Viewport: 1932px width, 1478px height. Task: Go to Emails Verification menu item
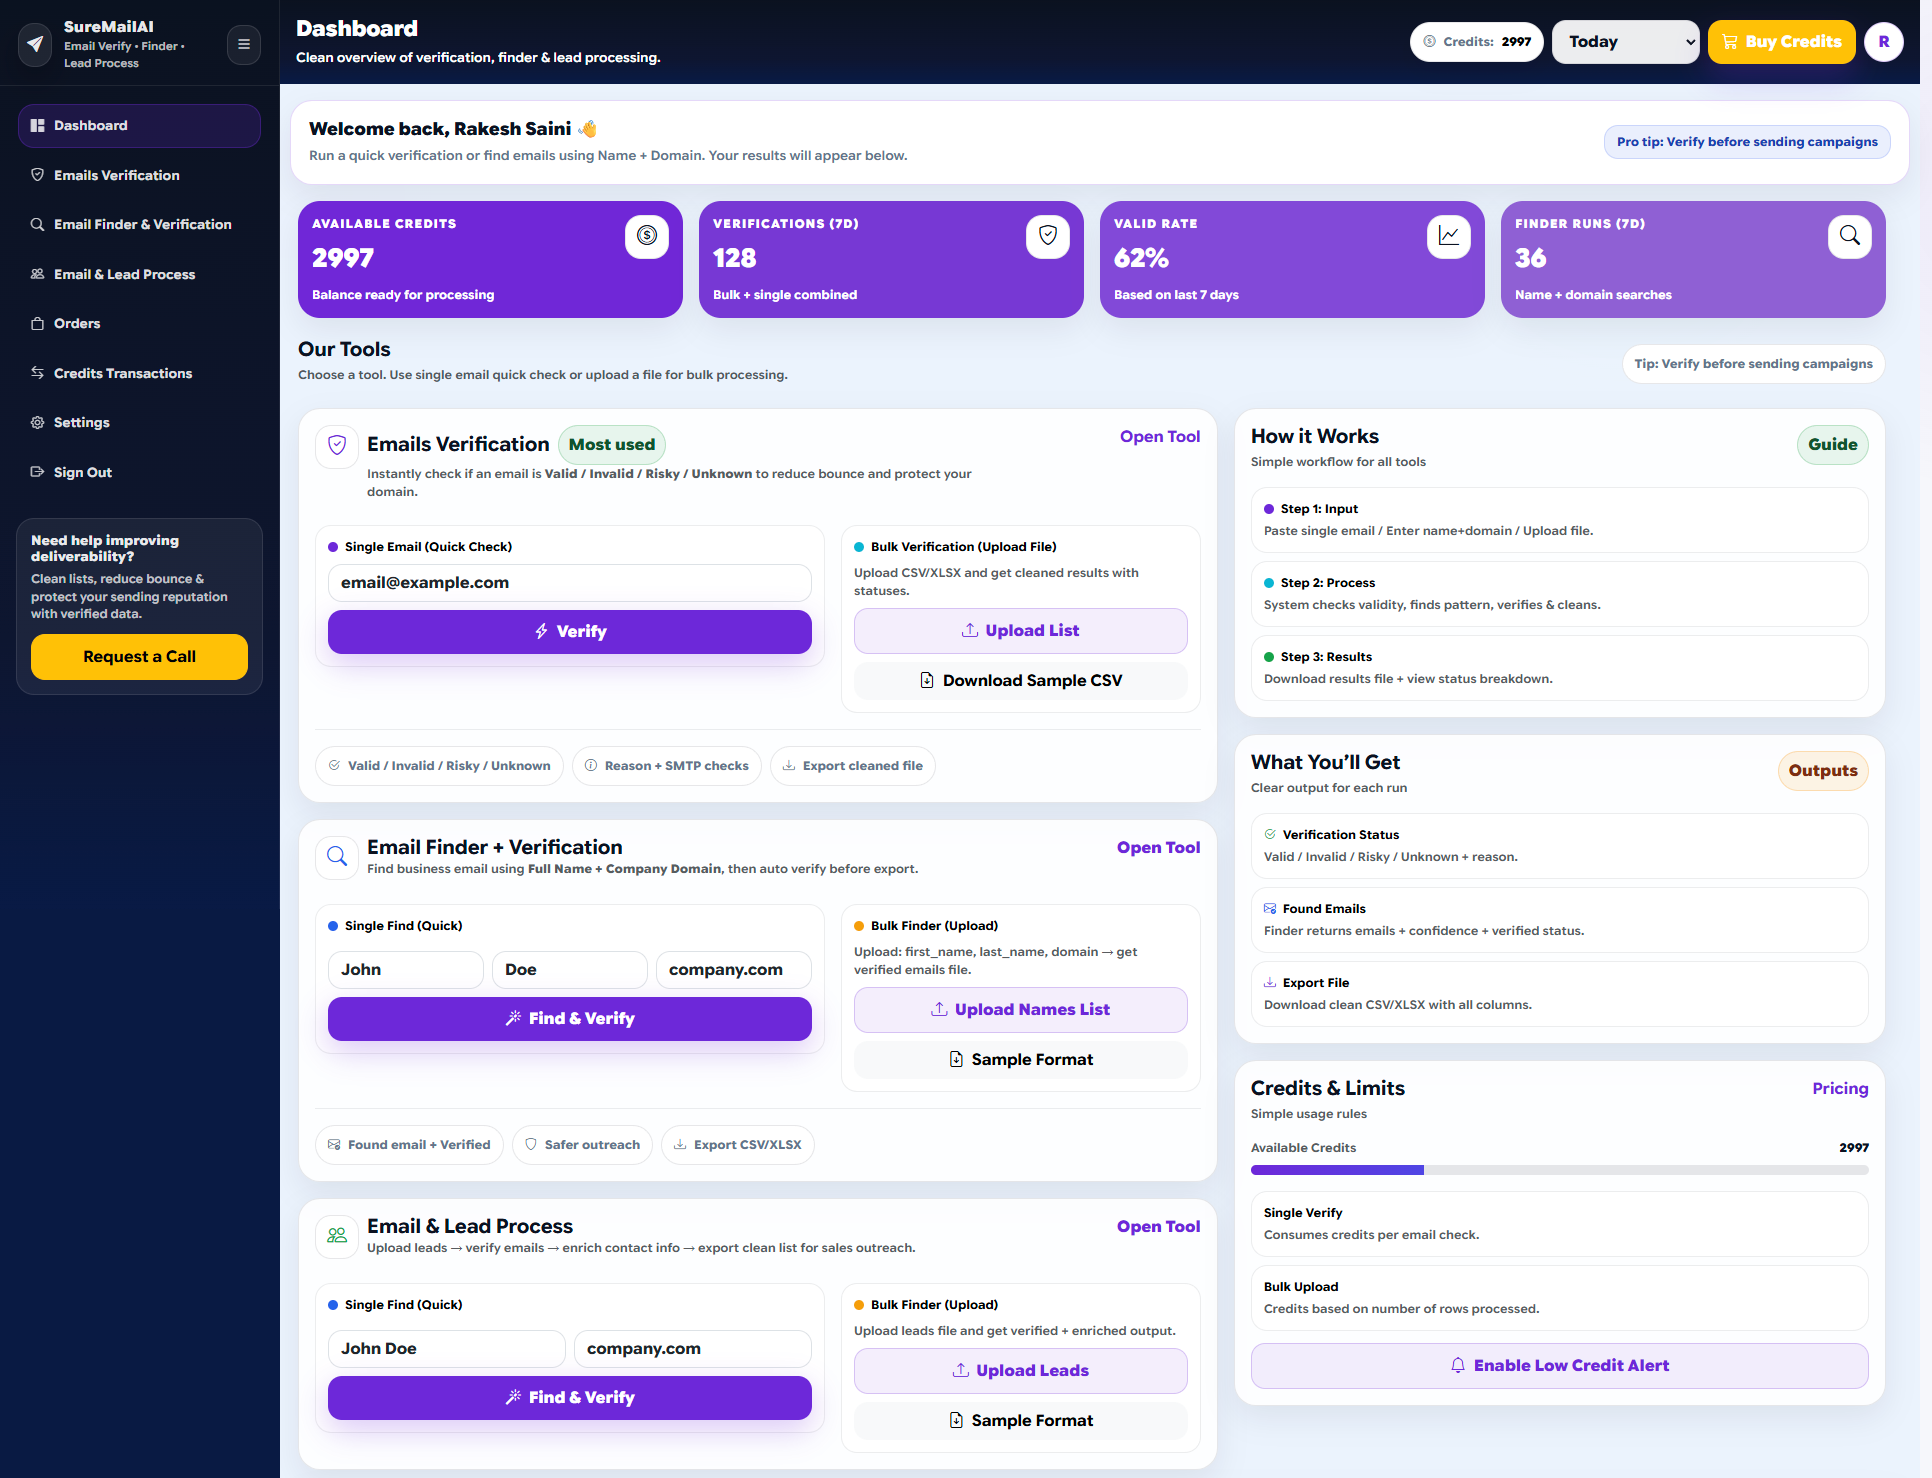point(139,175)
